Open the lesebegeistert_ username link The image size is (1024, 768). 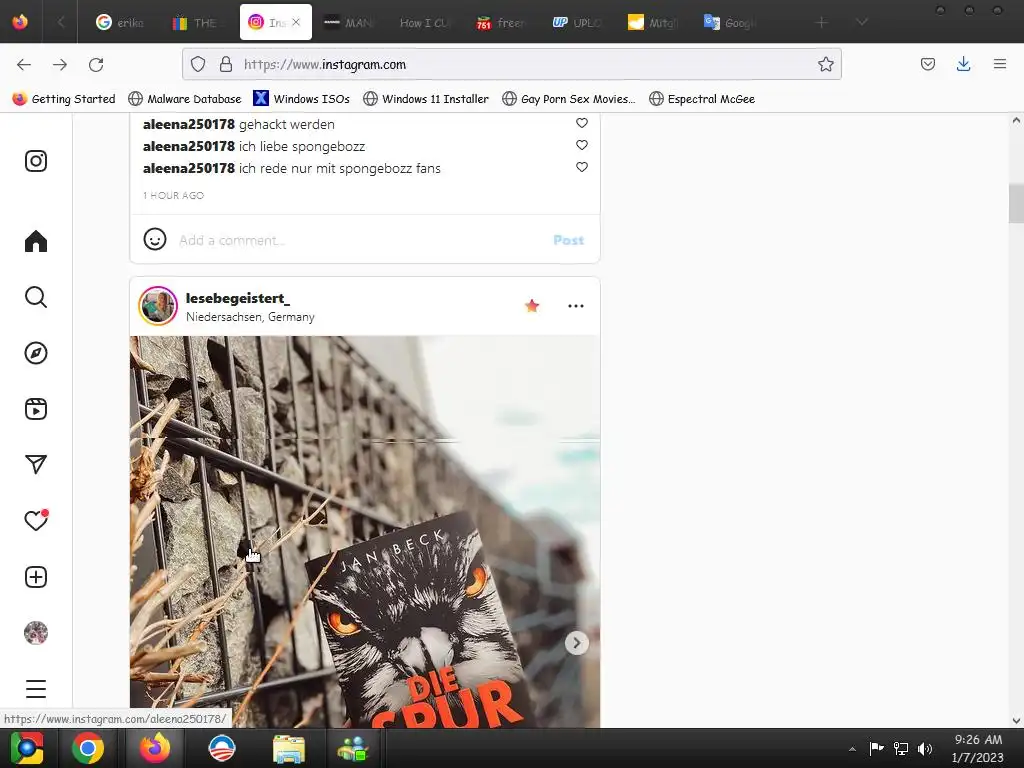tap(238, 298)
